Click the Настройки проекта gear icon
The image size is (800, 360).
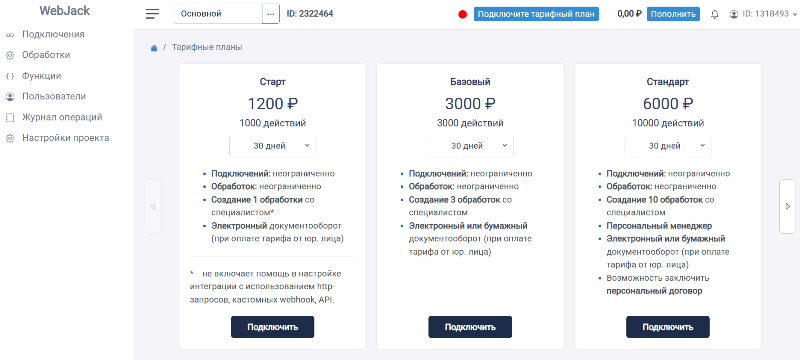10,138
